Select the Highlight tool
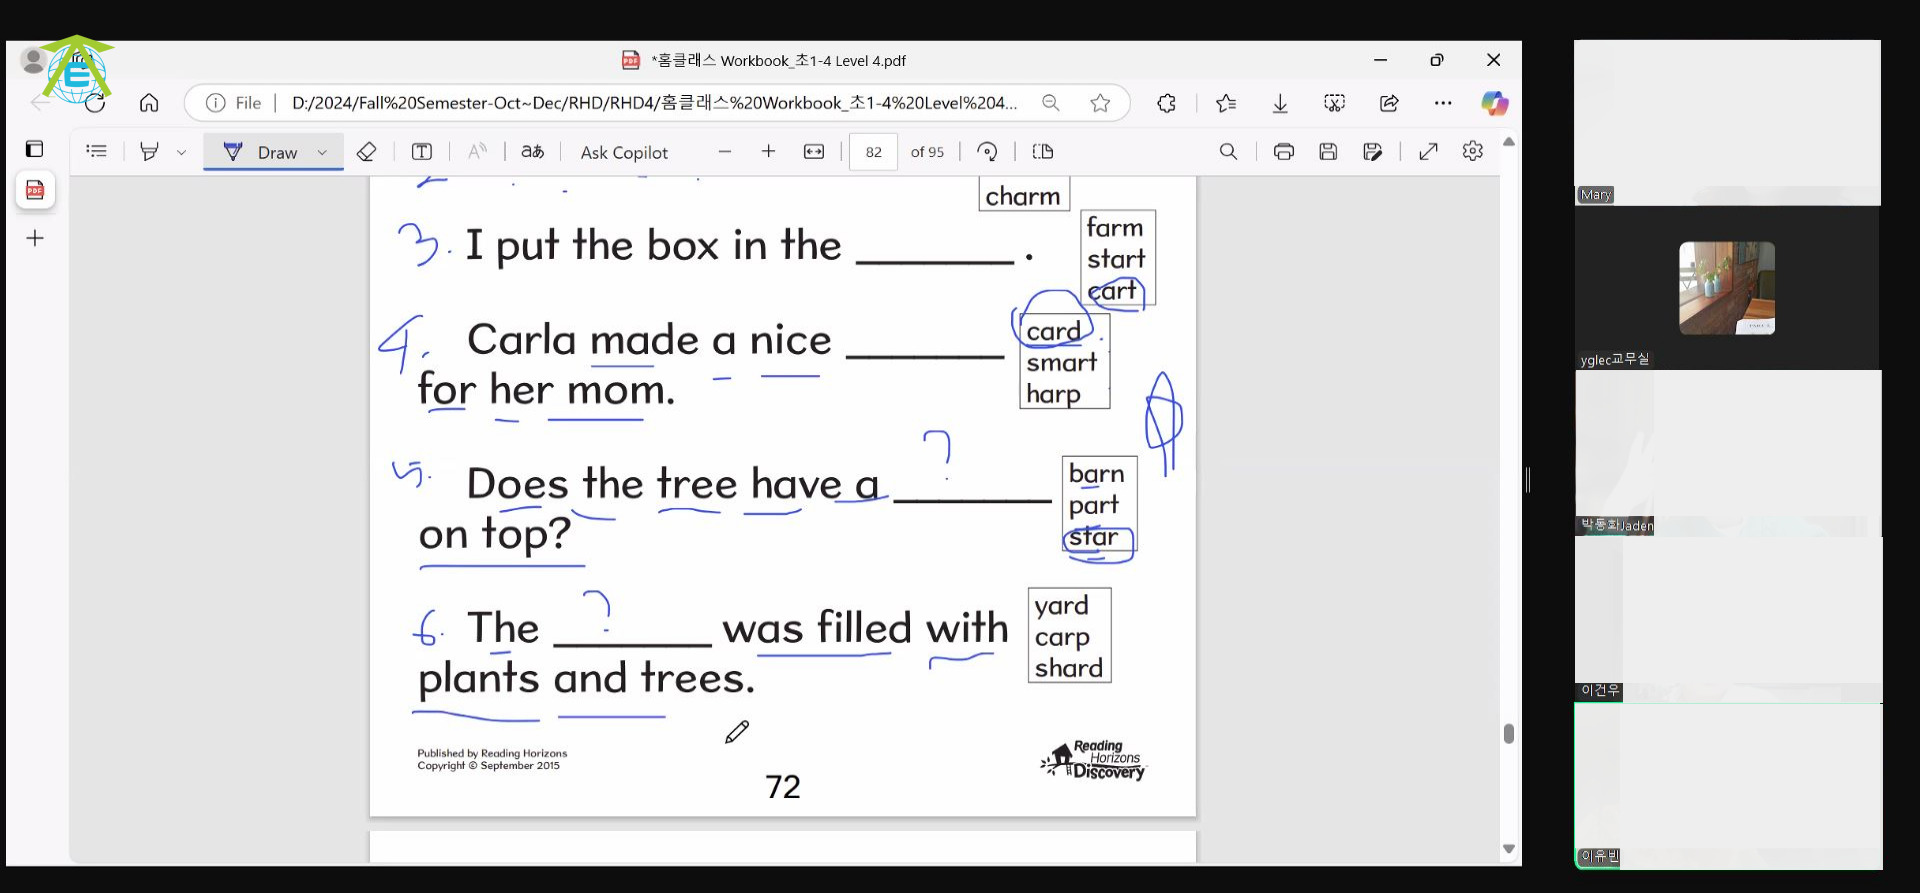 tap(150, 151)
